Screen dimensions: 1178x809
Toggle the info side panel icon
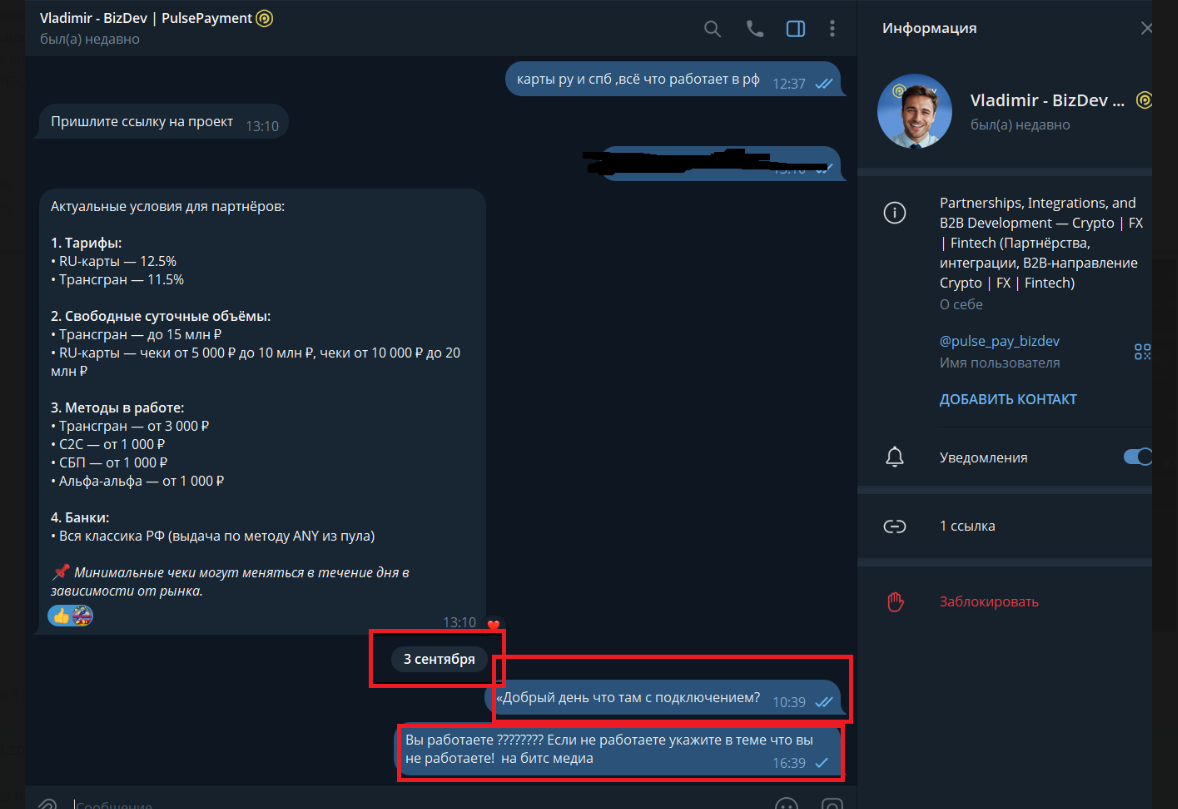click(796, 29)
